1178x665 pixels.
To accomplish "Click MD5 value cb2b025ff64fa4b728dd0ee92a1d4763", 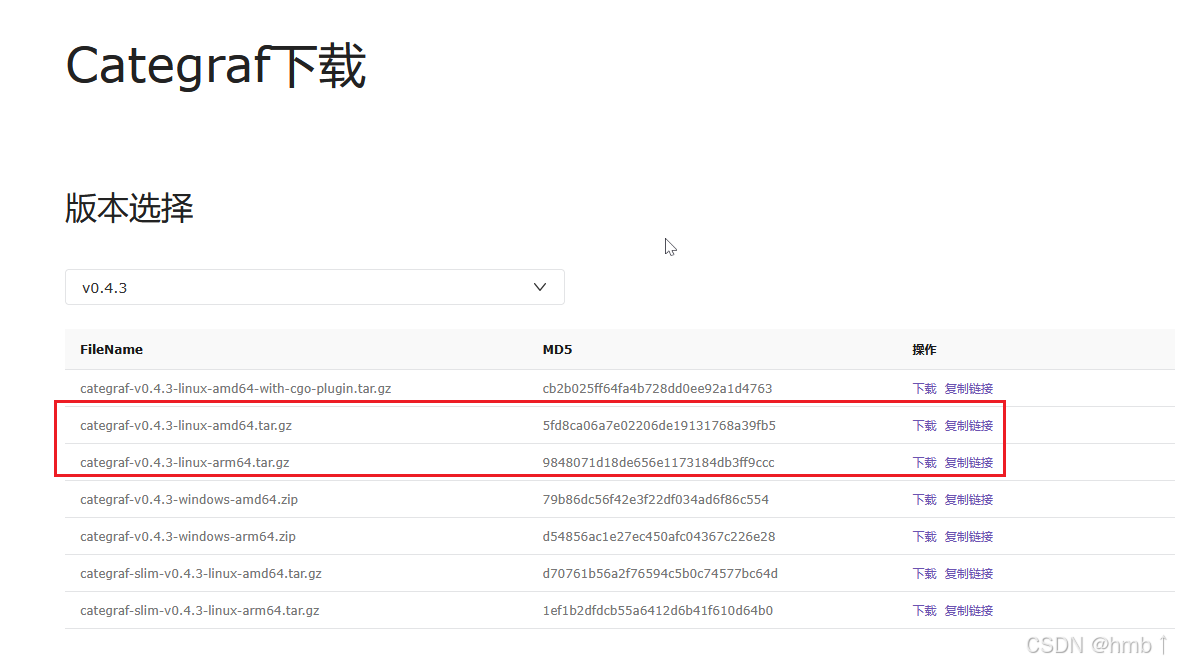I will 657,388.
